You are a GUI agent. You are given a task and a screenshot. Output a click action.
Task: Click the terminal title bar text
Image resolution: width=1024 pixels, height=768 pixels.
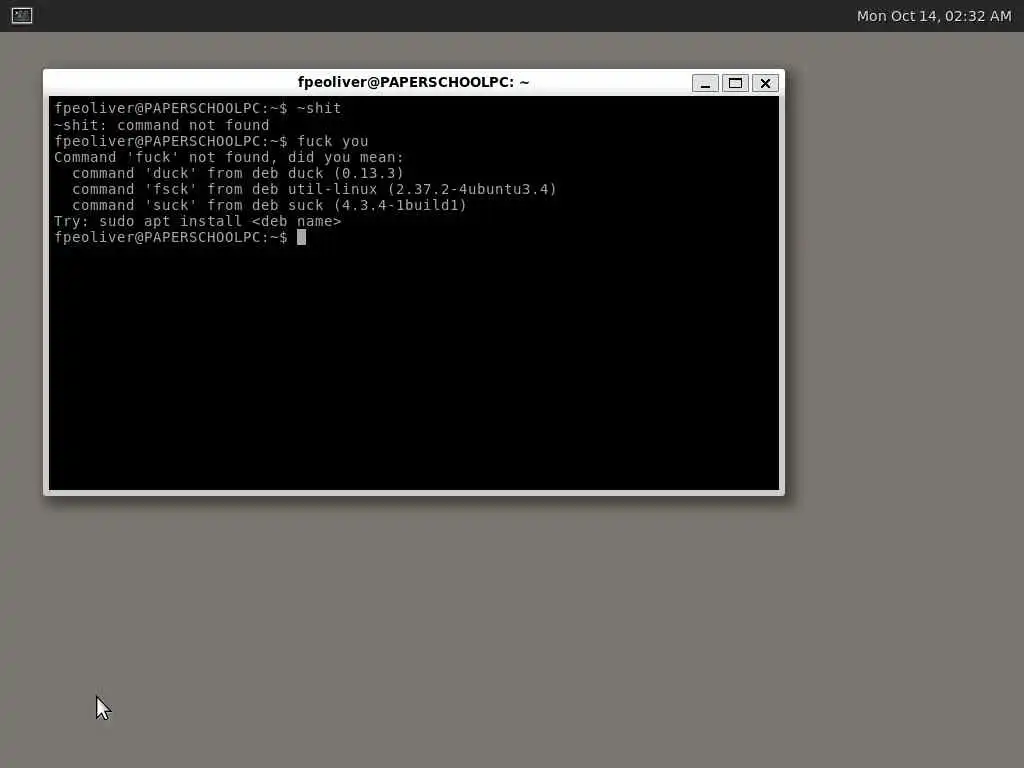[x=413, y=82]
